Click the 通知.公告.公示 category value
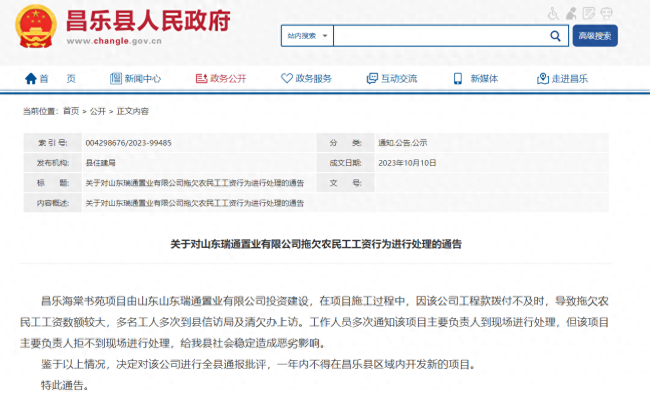Viewport: 650px width, 405px height. [x=403, y=143]
